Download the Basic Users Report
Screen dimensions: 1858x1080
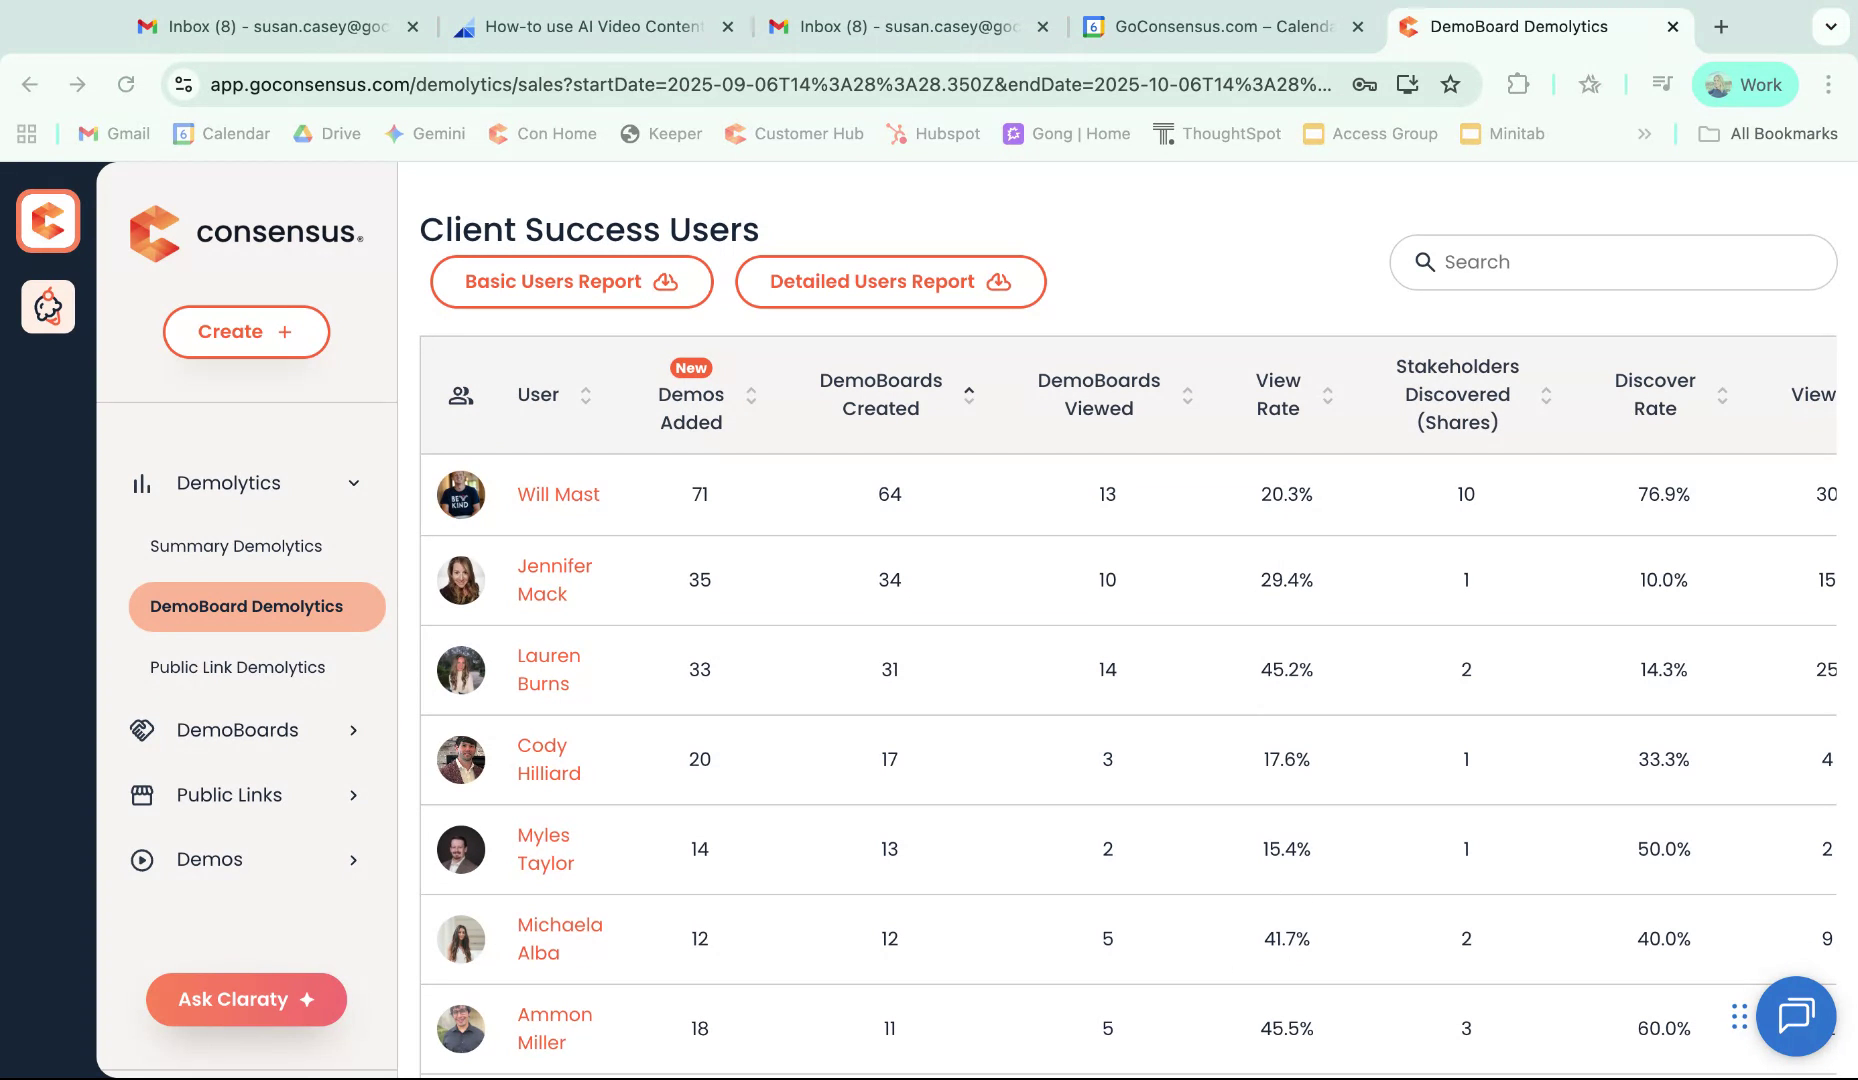pyautogui.click(x=571, y=282)
